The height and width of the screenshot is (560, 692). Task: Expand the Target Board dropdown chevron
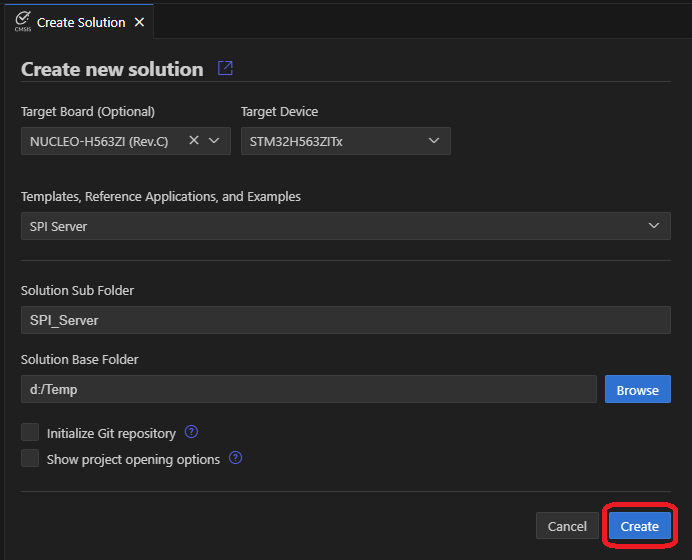(214, 141)
